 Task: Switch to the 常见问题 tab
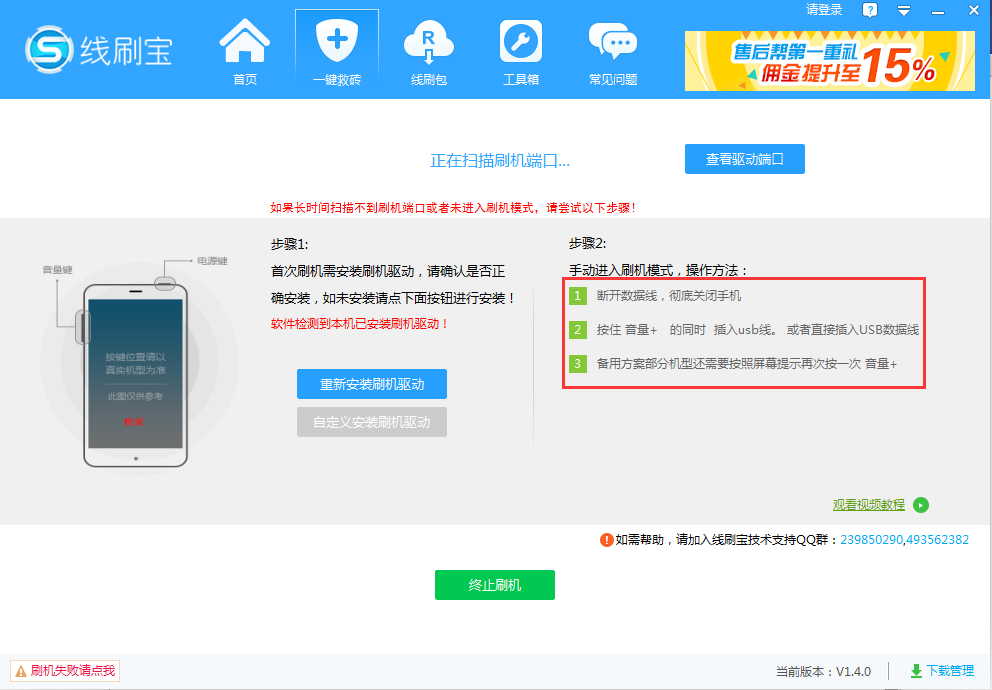pyautogui.click(x=612, y=50)
